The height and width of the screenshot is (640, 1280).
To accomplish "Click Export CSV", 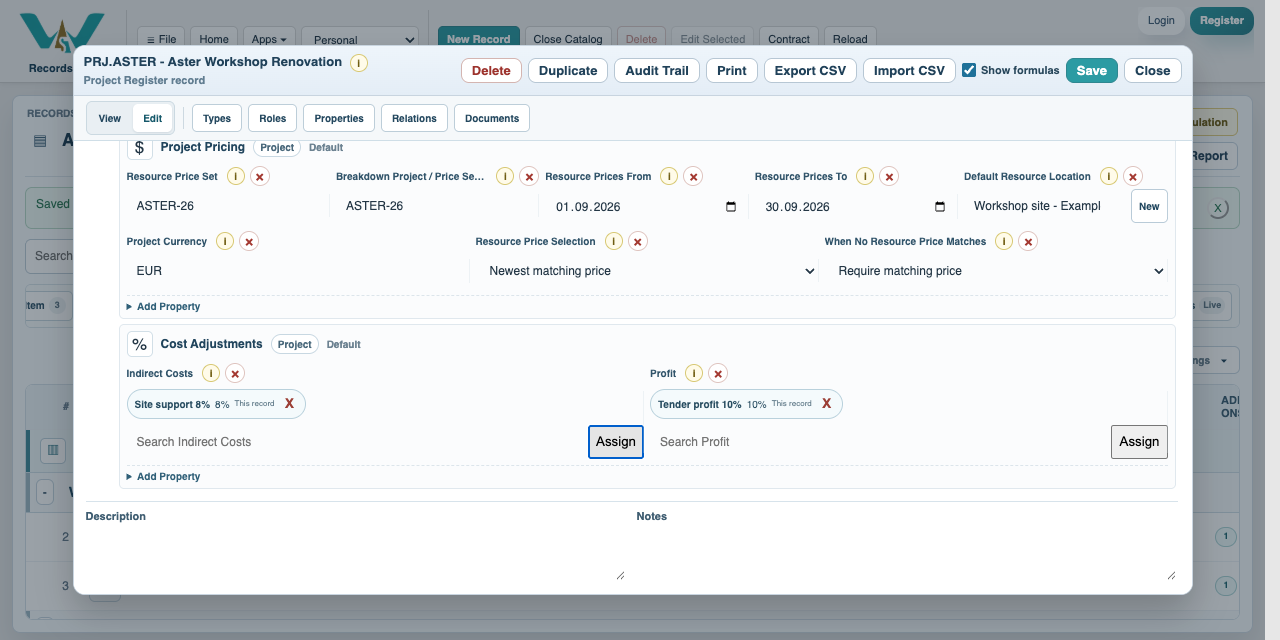I will [x=810, y=71].
